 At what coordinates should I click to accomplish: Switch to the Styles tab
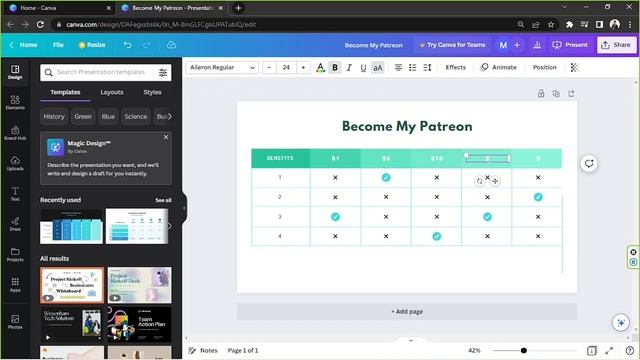coord(152,92)
